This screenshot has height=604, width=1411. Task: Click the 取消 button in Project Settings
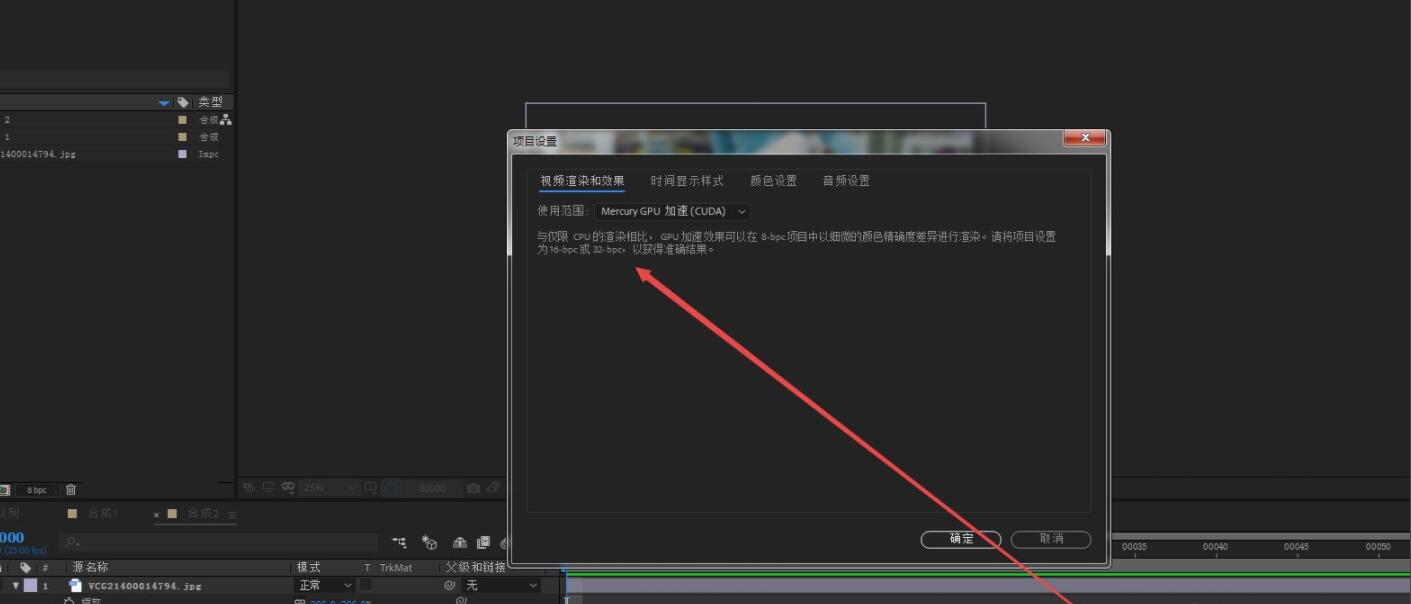point(1051,539)
